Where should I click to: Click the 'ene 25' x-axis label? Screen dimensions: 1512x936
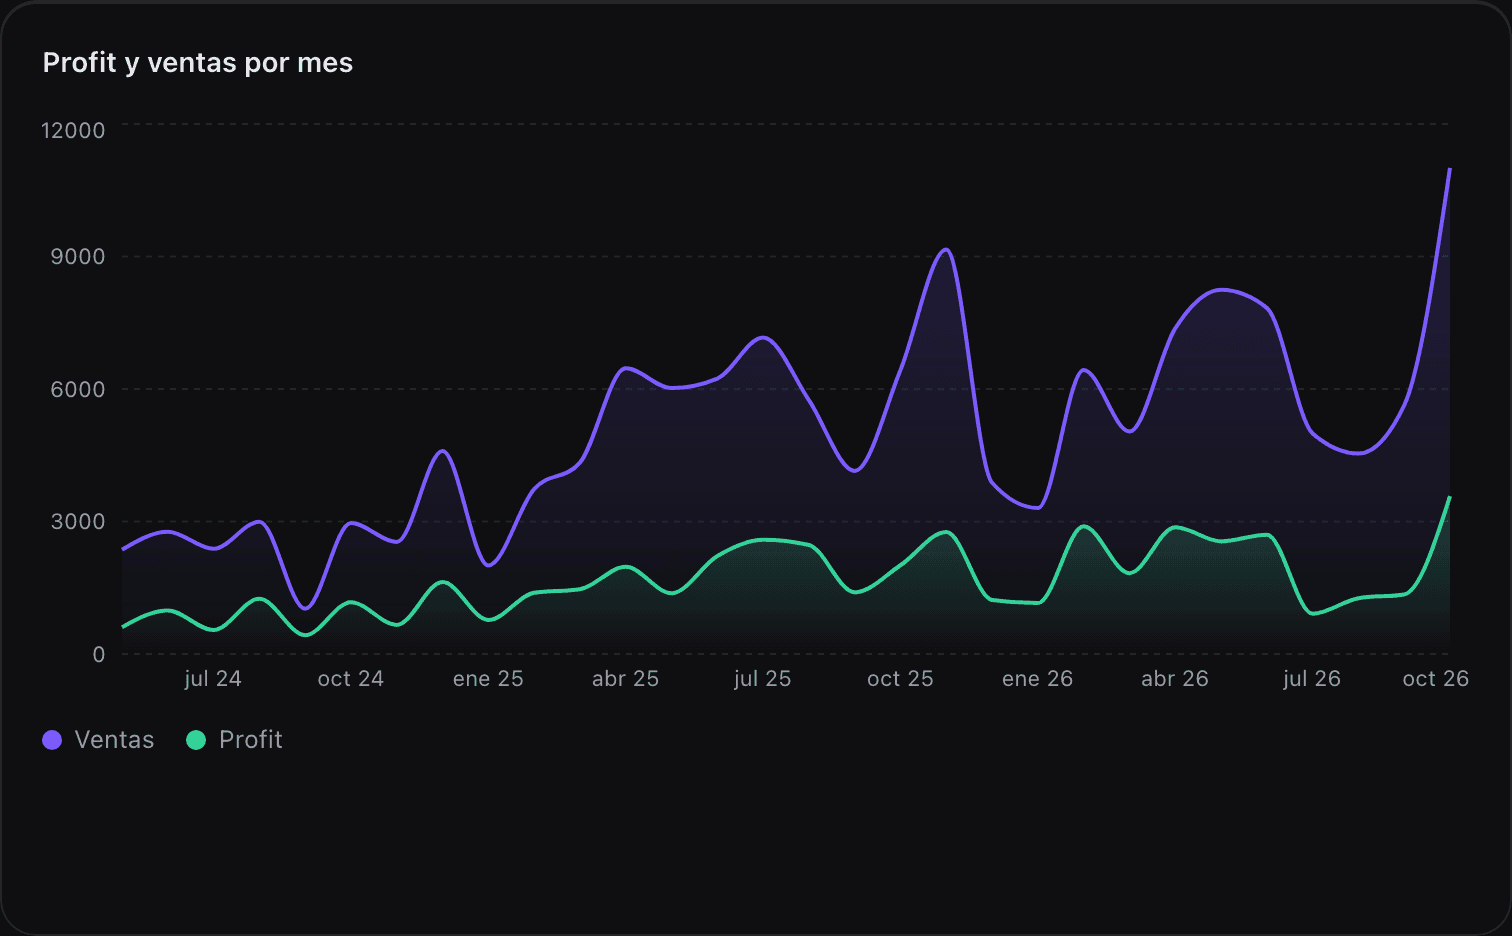click(x=488, y=679)
